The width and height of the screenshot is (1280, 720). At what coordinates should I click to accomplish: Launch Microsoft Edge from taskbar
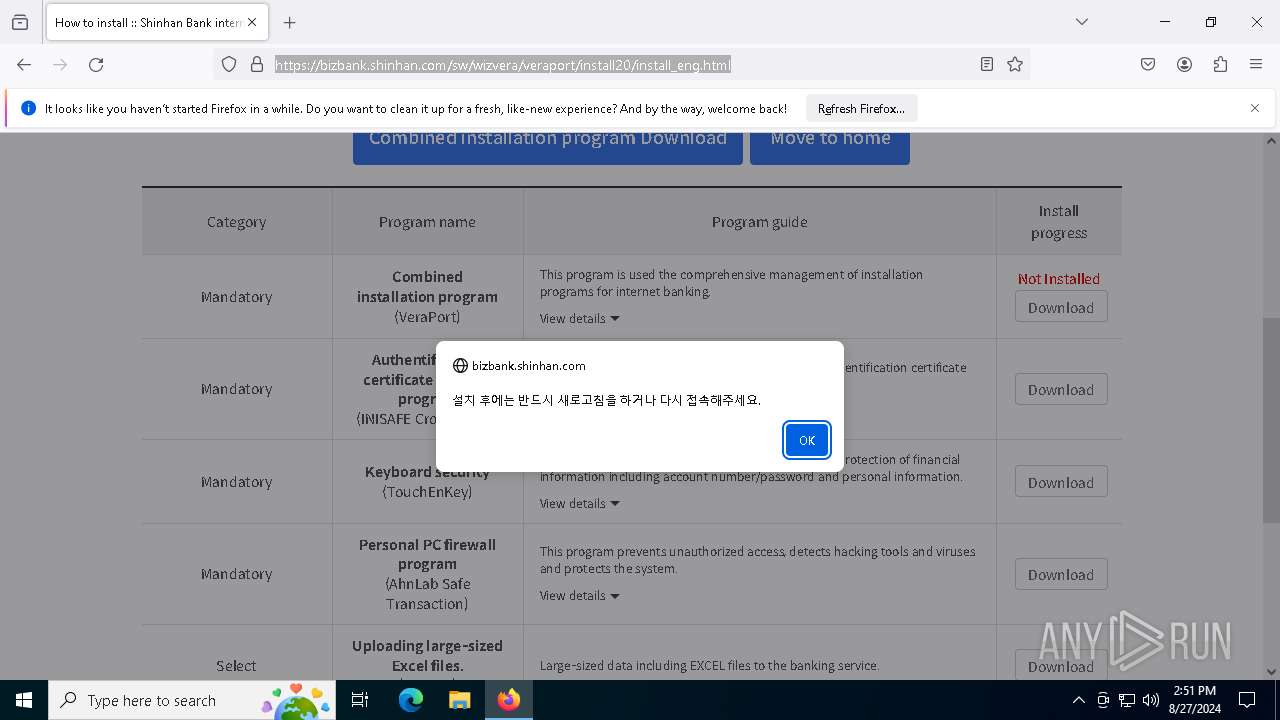411,700
